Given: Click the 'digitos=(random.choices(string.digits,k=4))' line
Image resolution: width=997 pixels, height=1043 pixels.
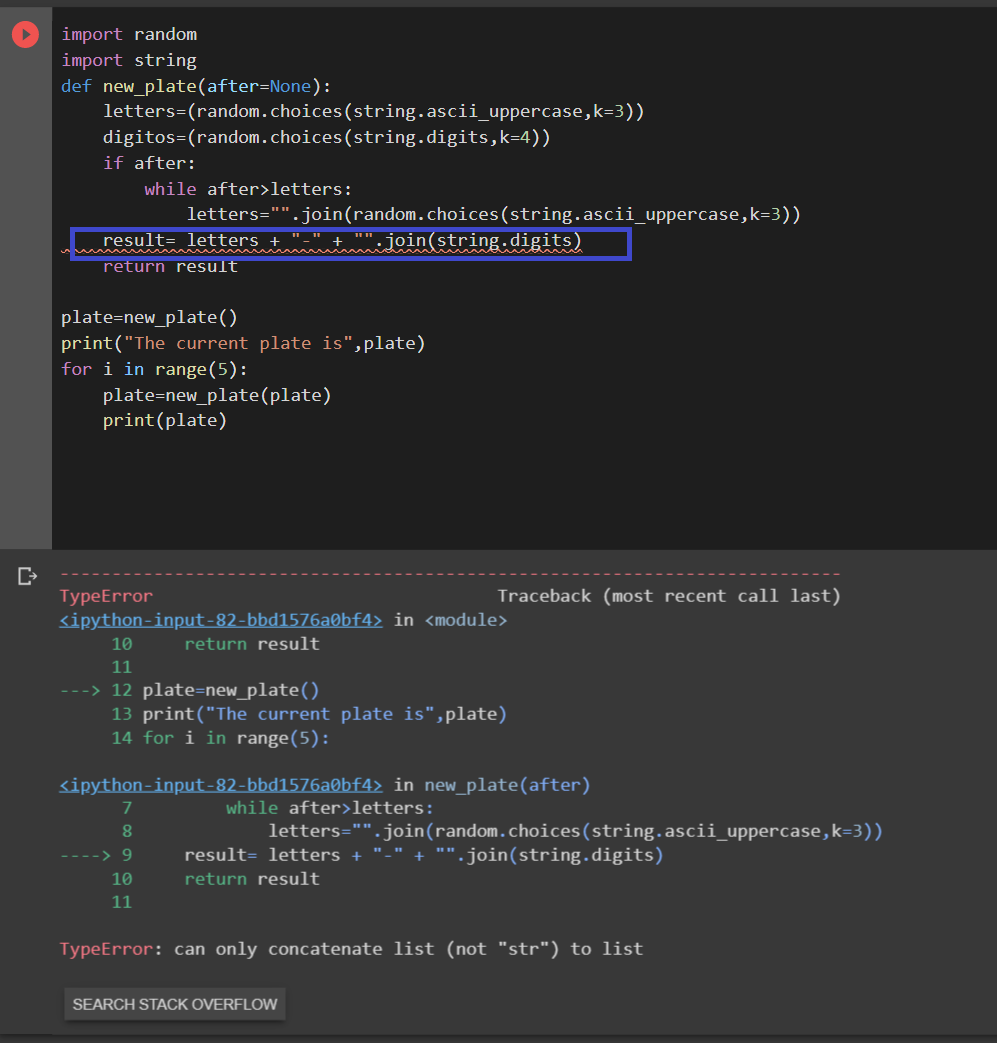Looking at the screenshot, I should point(327,138).
